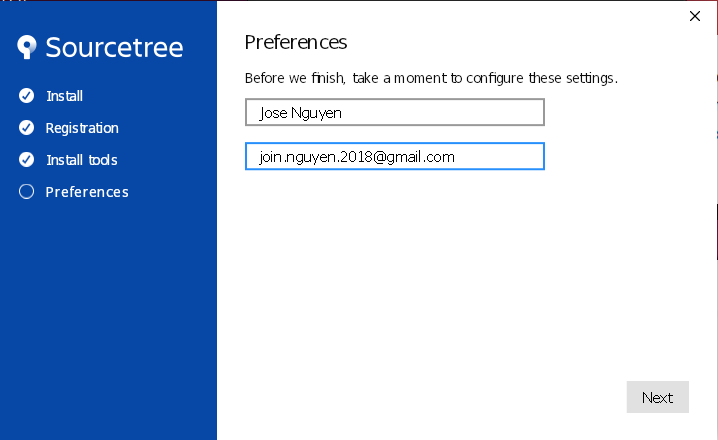
Task: Focus the Jose Nguyen name field
Action: pos(394,112)
